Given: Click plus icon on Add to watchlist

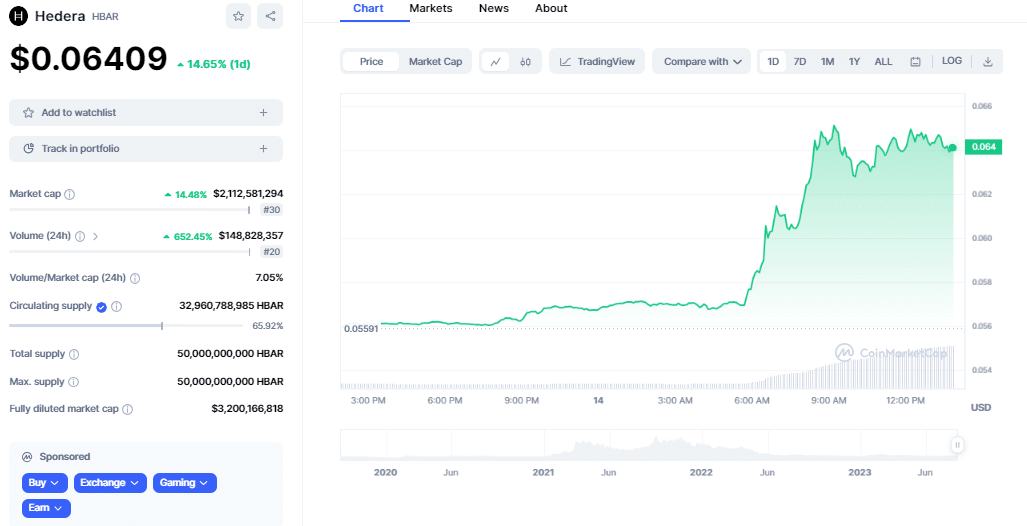Looking at the screenshot, I should tap(263, 113).
